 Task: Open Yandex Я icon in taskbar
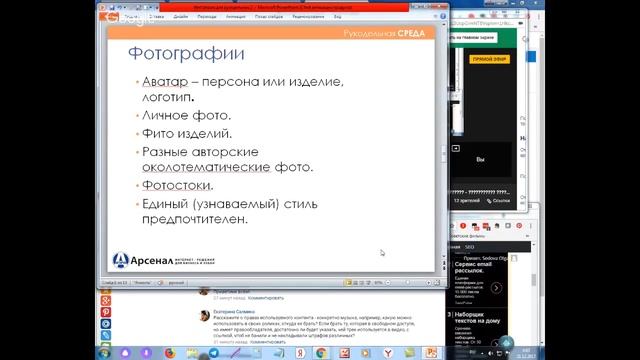[x=300, y=353]
